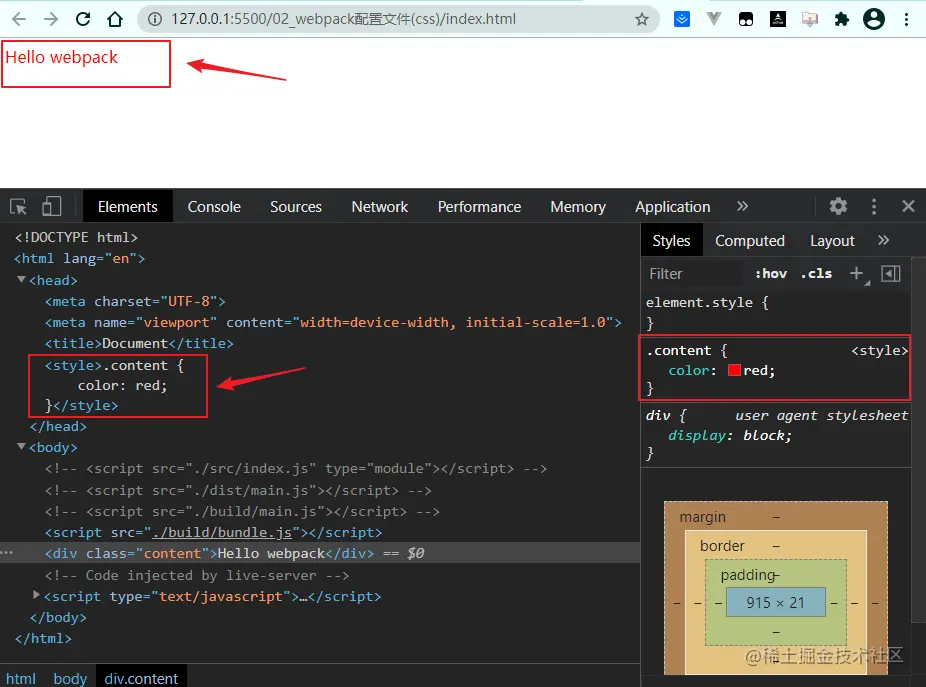Open DevTools customize three-dot menu
Viewport: 926px width, 687px height.
[874, 206]
